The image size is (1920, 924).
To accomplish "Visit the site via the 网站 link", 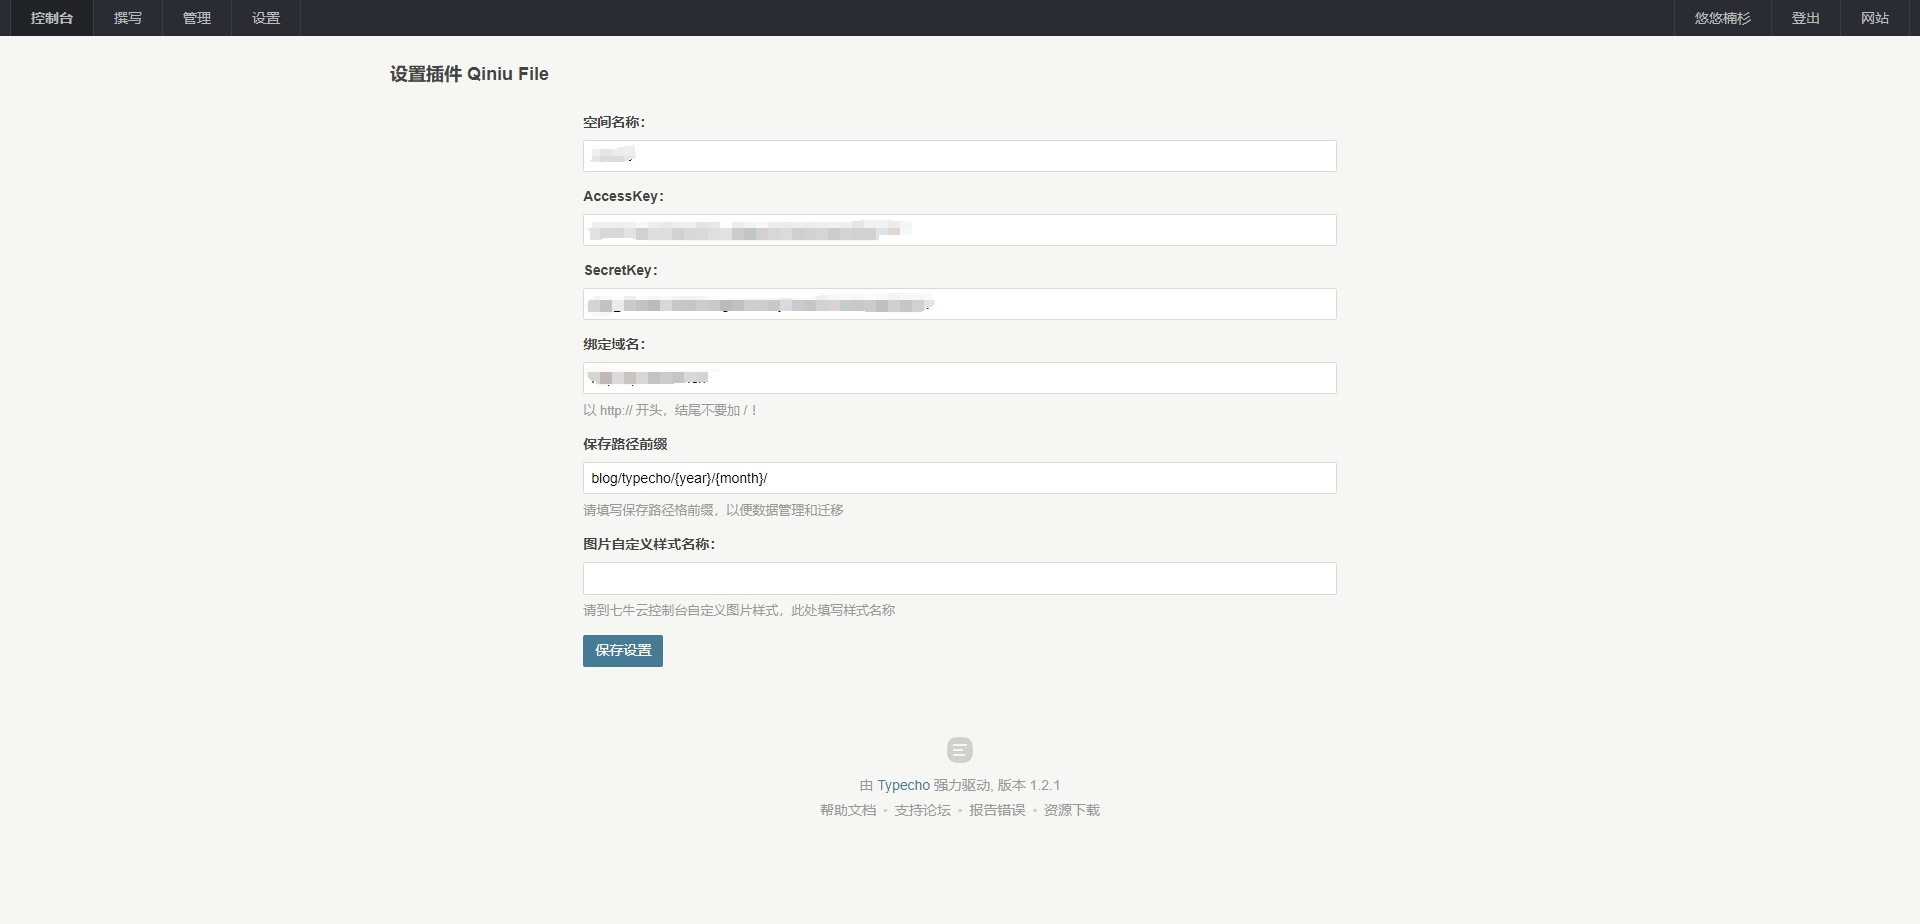I will [1874, 18].
